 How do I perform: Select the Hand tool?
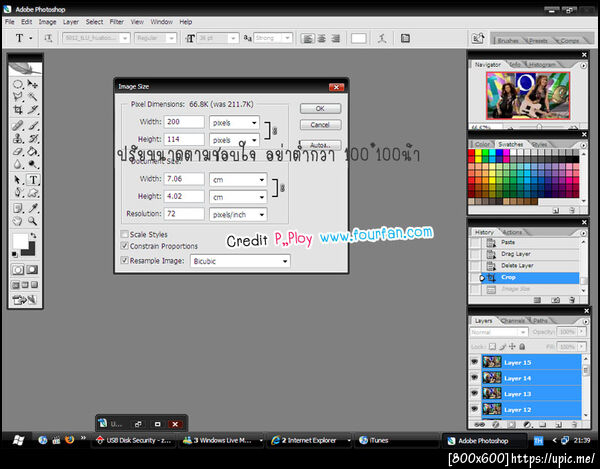[18, 221]
